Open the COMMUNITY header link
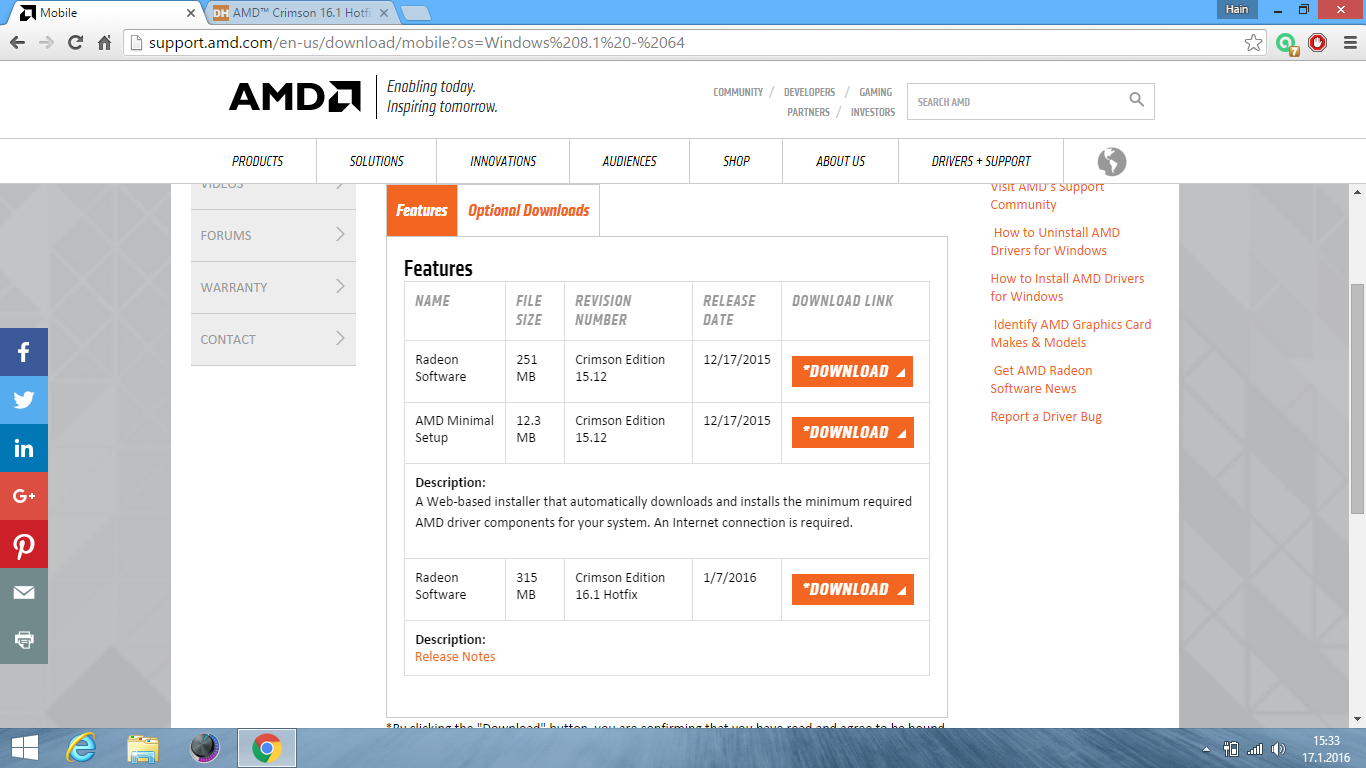Image resolution: width=1366 pixels, height=768 pixels. pos(738,92)
